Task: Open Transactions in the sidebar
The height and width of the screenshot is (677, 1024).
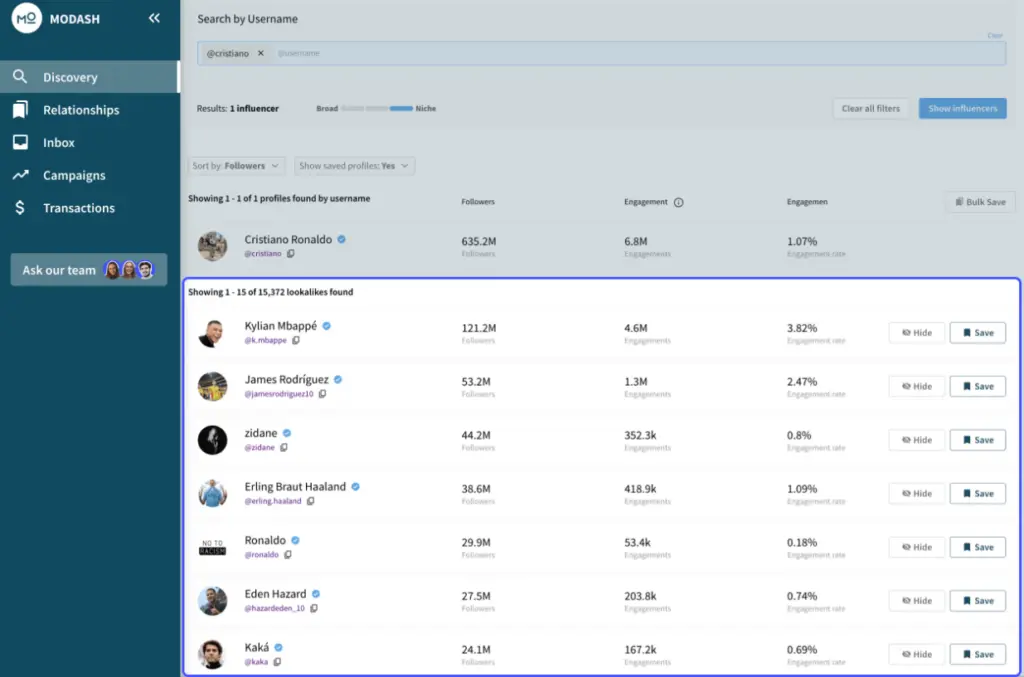Action: (x=78, y=208)
